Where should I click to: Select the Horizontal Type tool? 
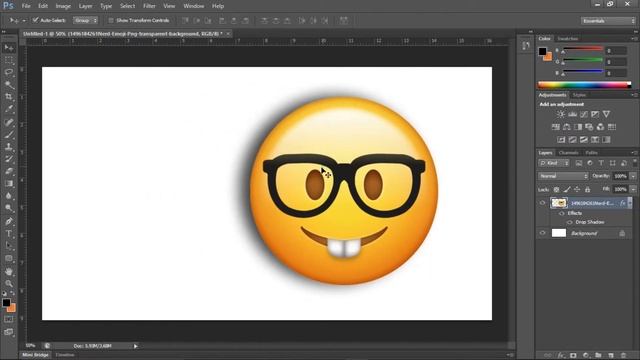tap(9, 234)
